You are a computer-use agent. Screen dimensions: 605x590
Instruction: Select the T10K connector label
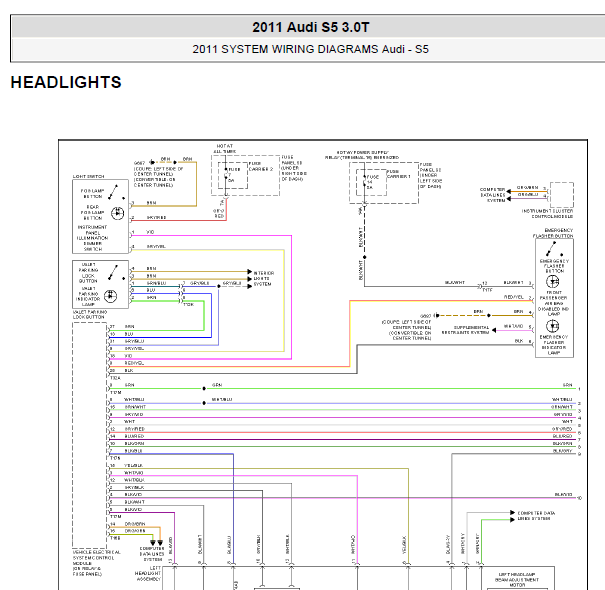tap(188, 304)
